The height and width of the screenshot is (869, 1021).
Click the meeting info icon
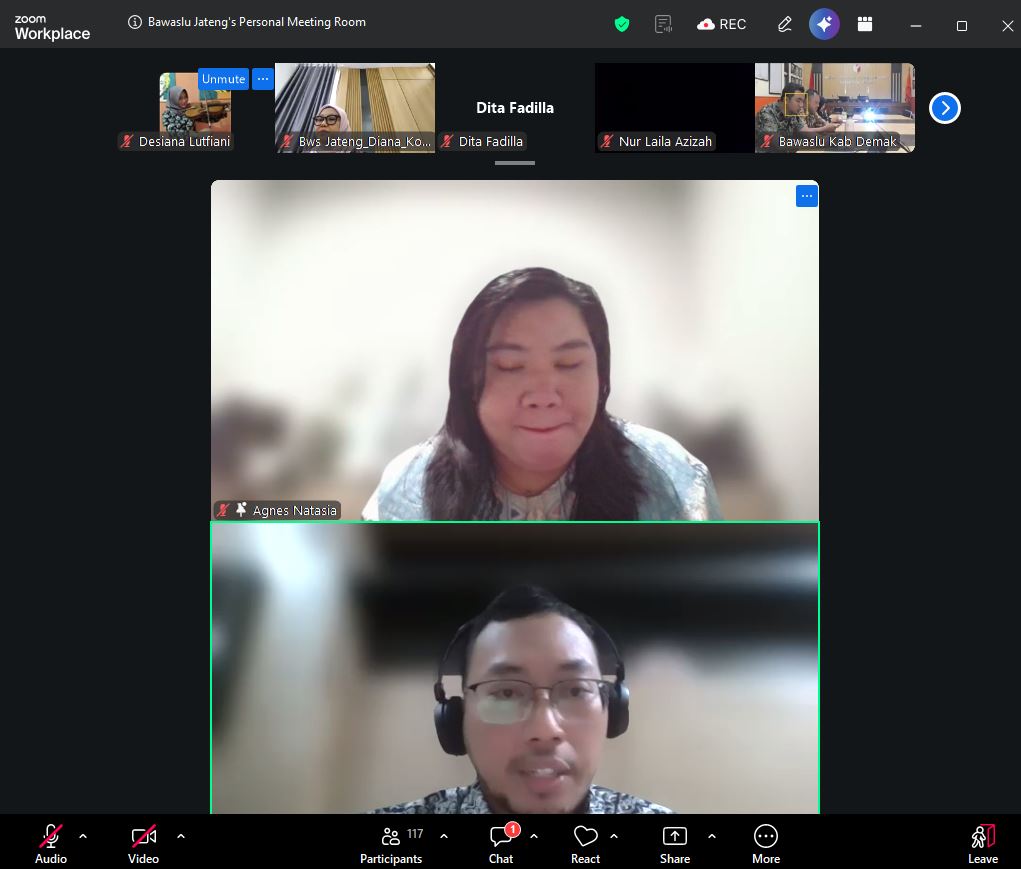coord(135,22)
